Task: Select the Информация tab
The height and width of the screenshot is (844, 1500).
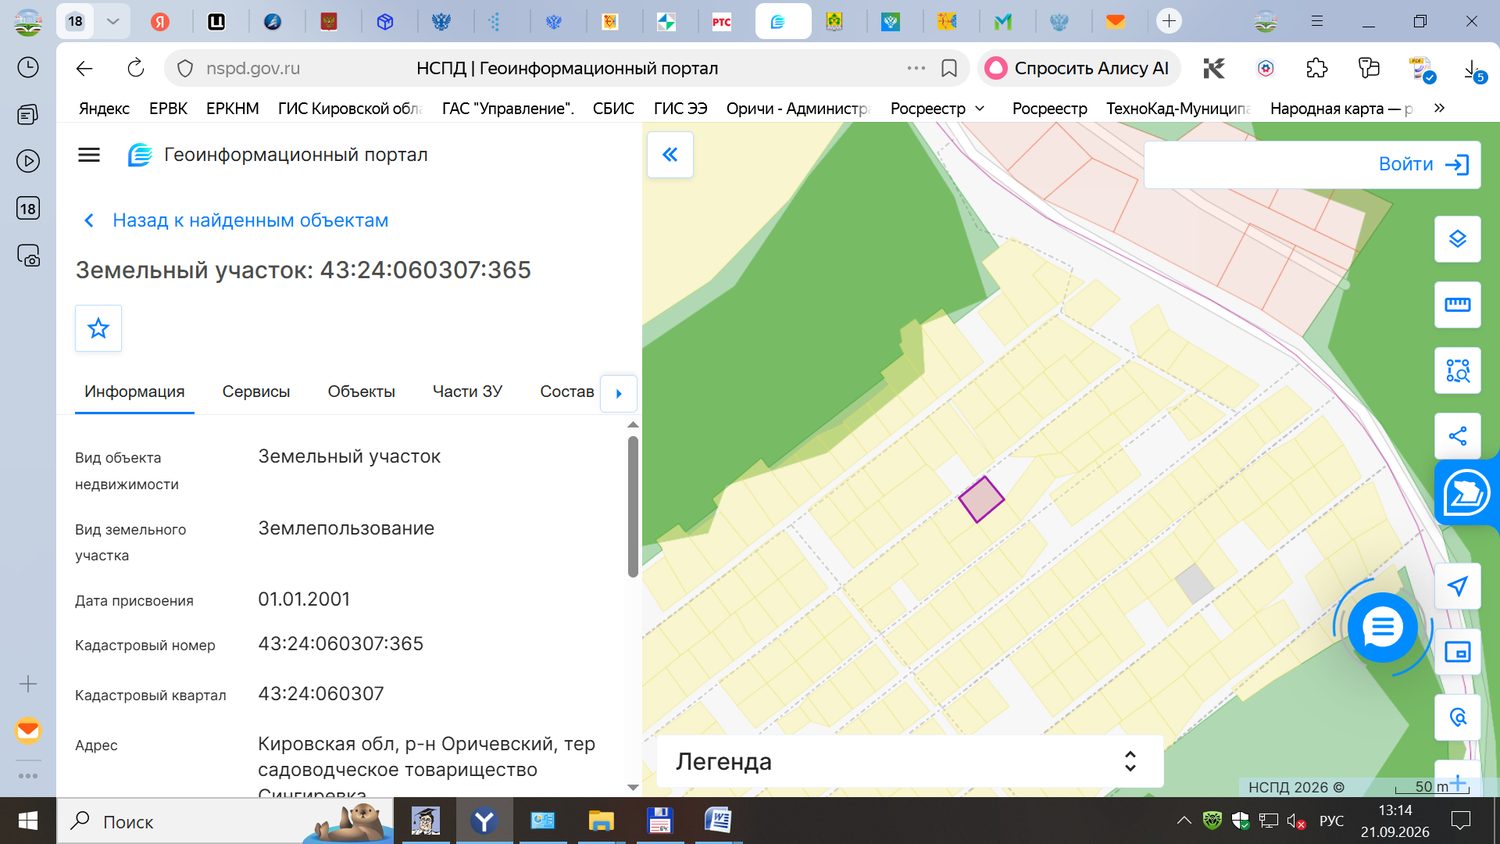Action: tap(134, 391)
